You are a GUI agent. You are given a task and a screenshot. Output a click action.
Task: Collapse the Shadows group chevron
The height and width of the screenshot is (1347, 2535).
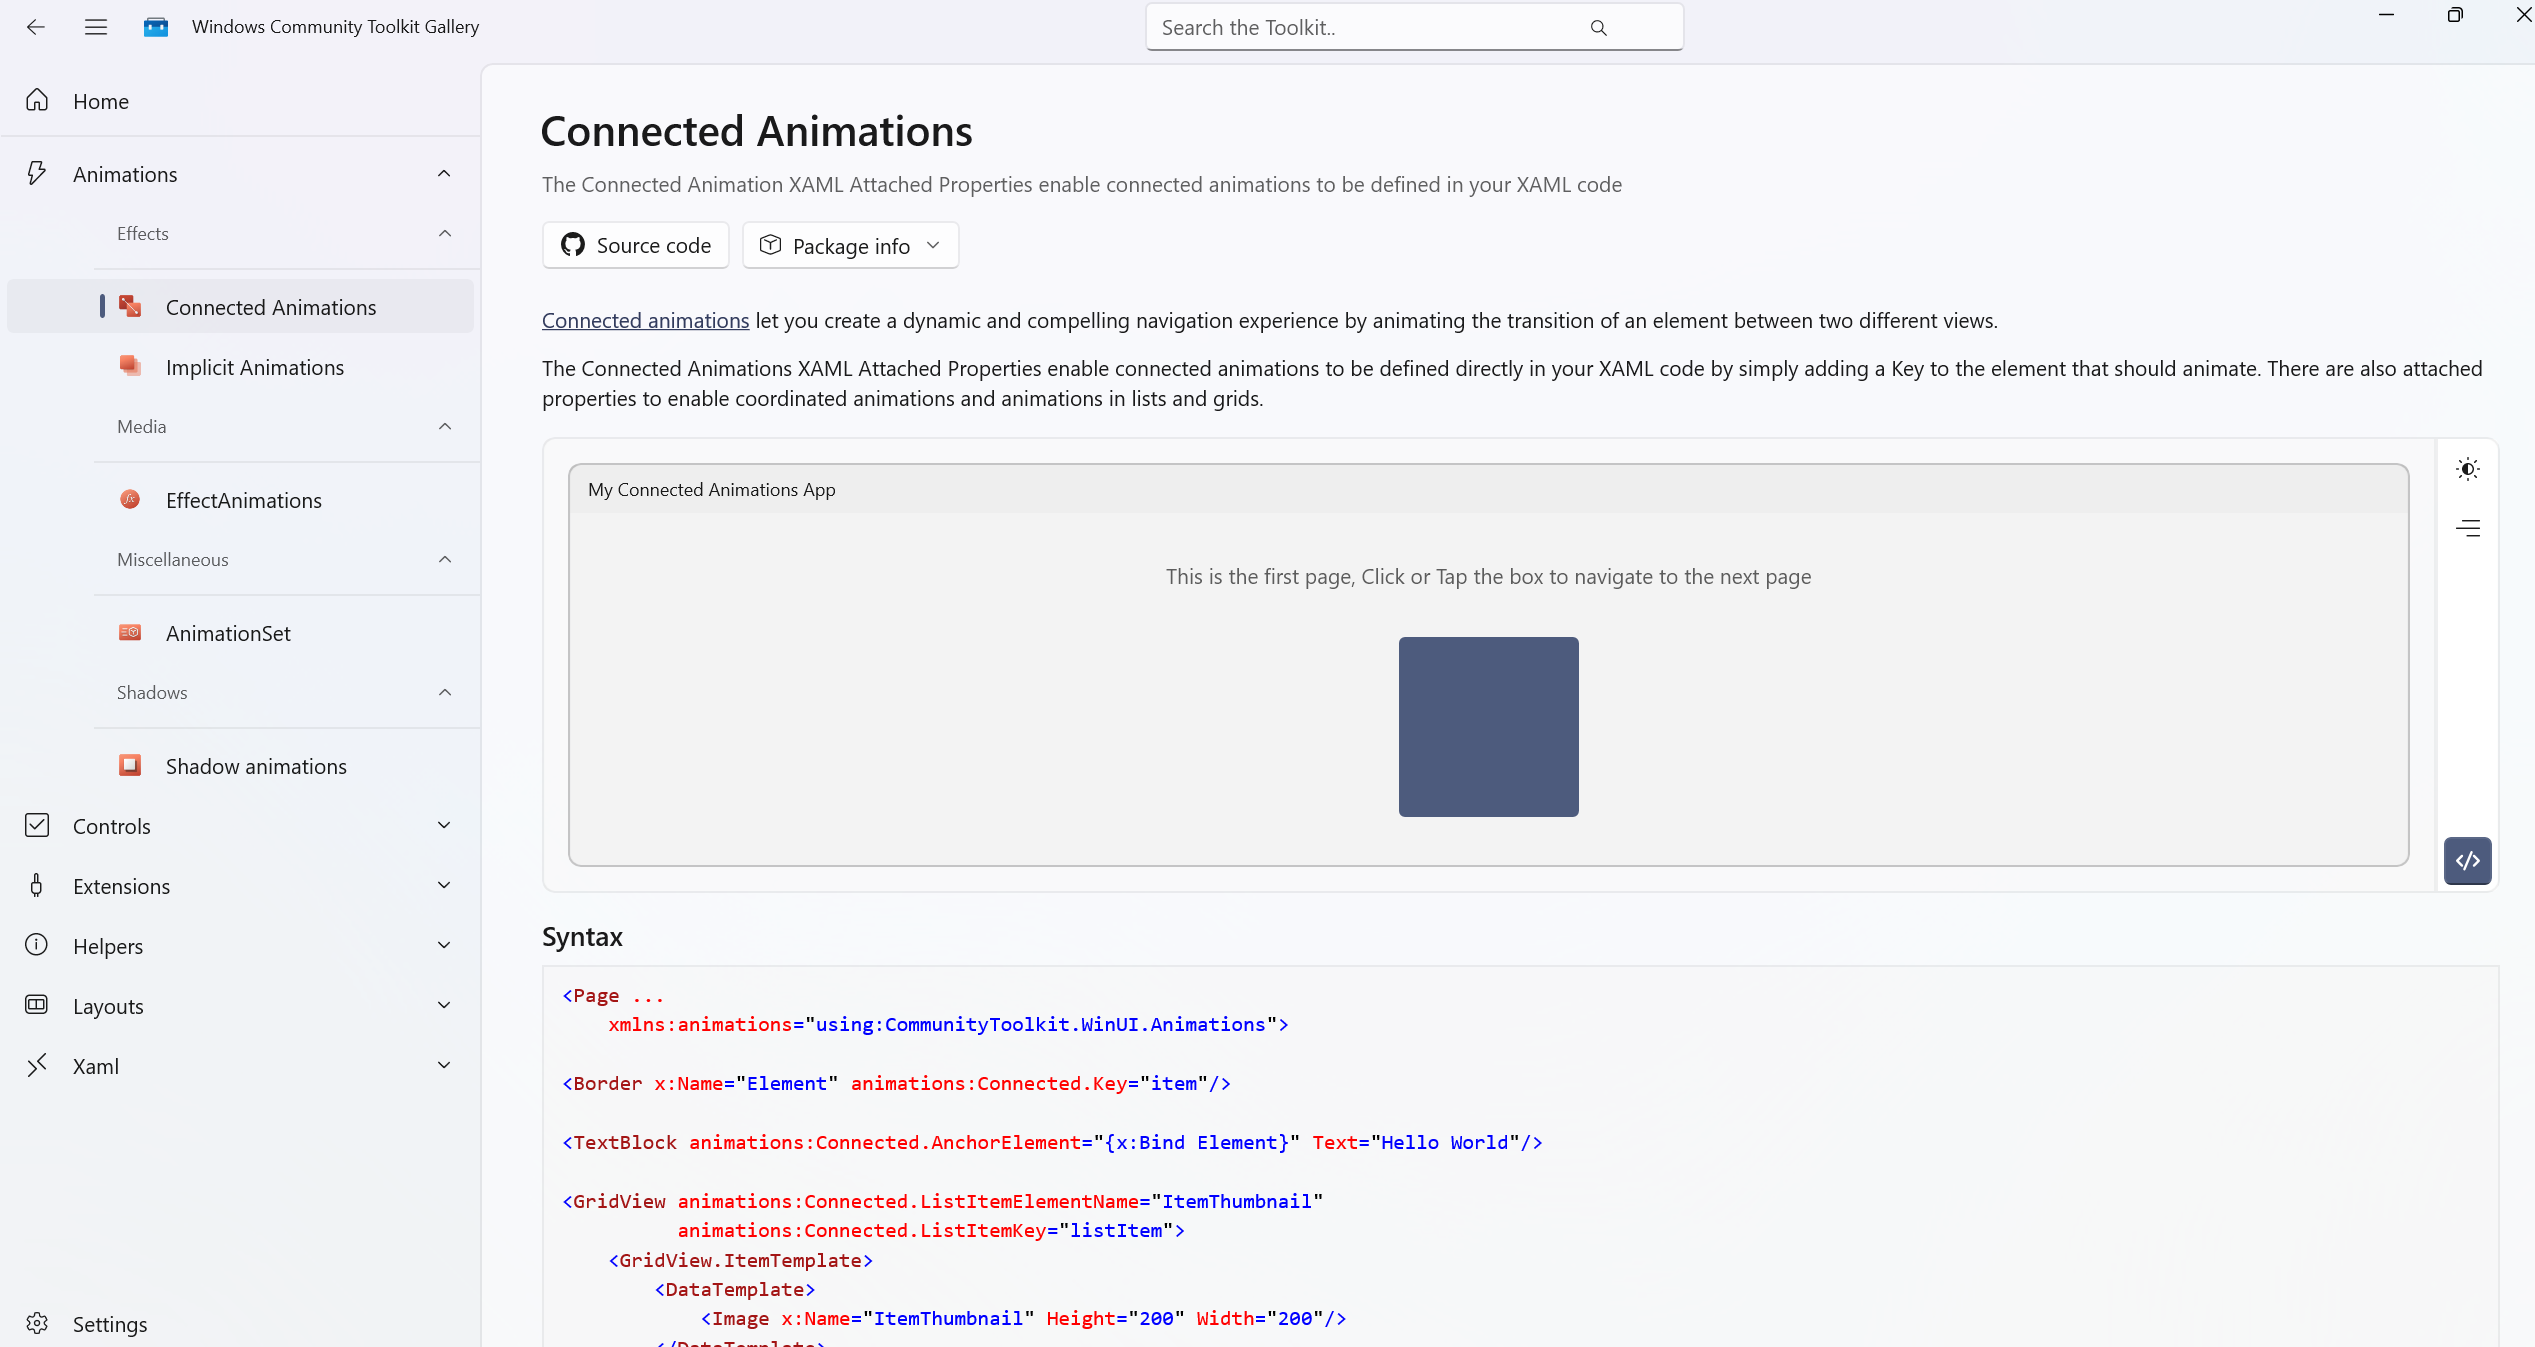(445, 692)
